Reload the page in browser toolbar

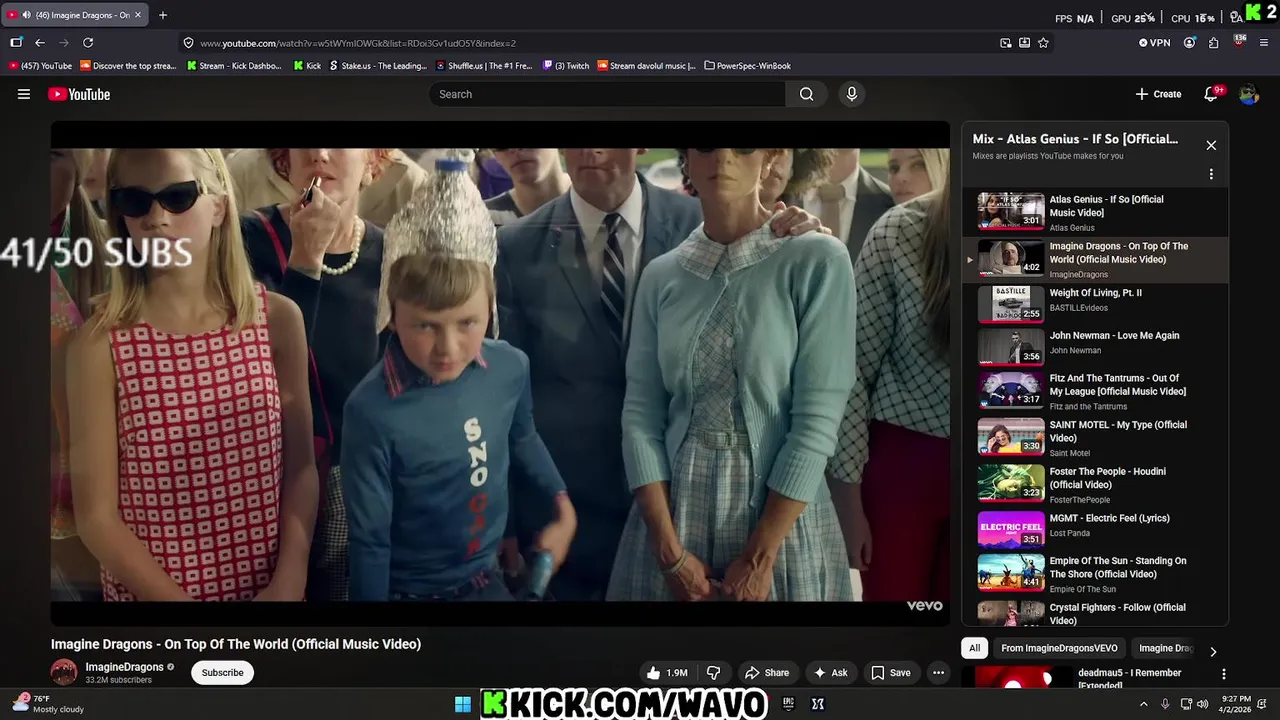click(88, 43)
